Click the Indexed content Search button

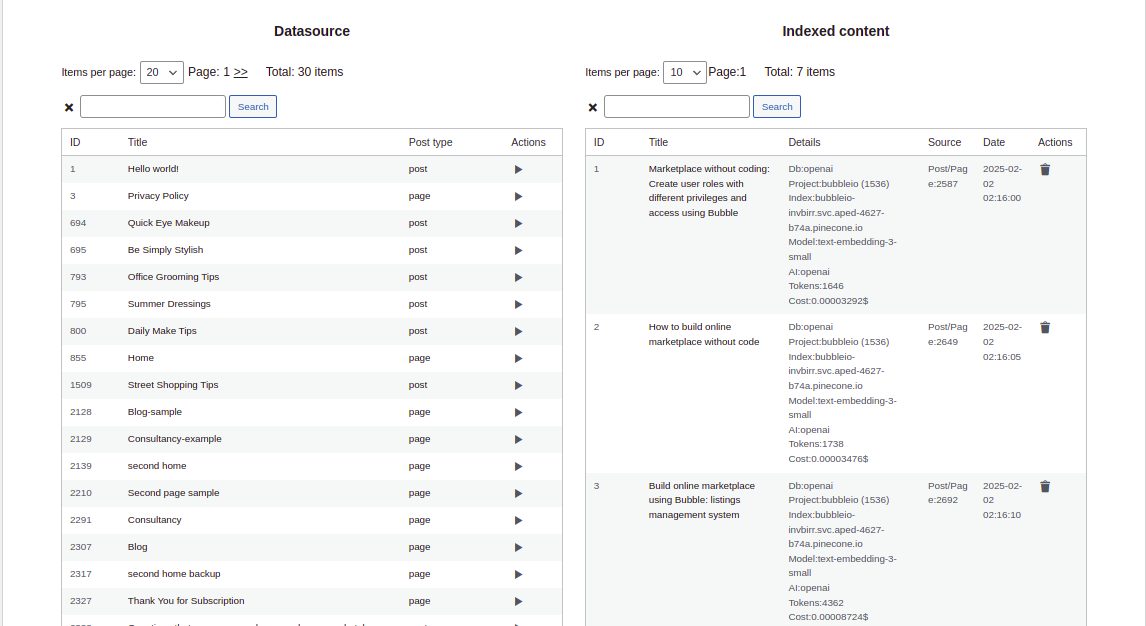tap(777, 107)
